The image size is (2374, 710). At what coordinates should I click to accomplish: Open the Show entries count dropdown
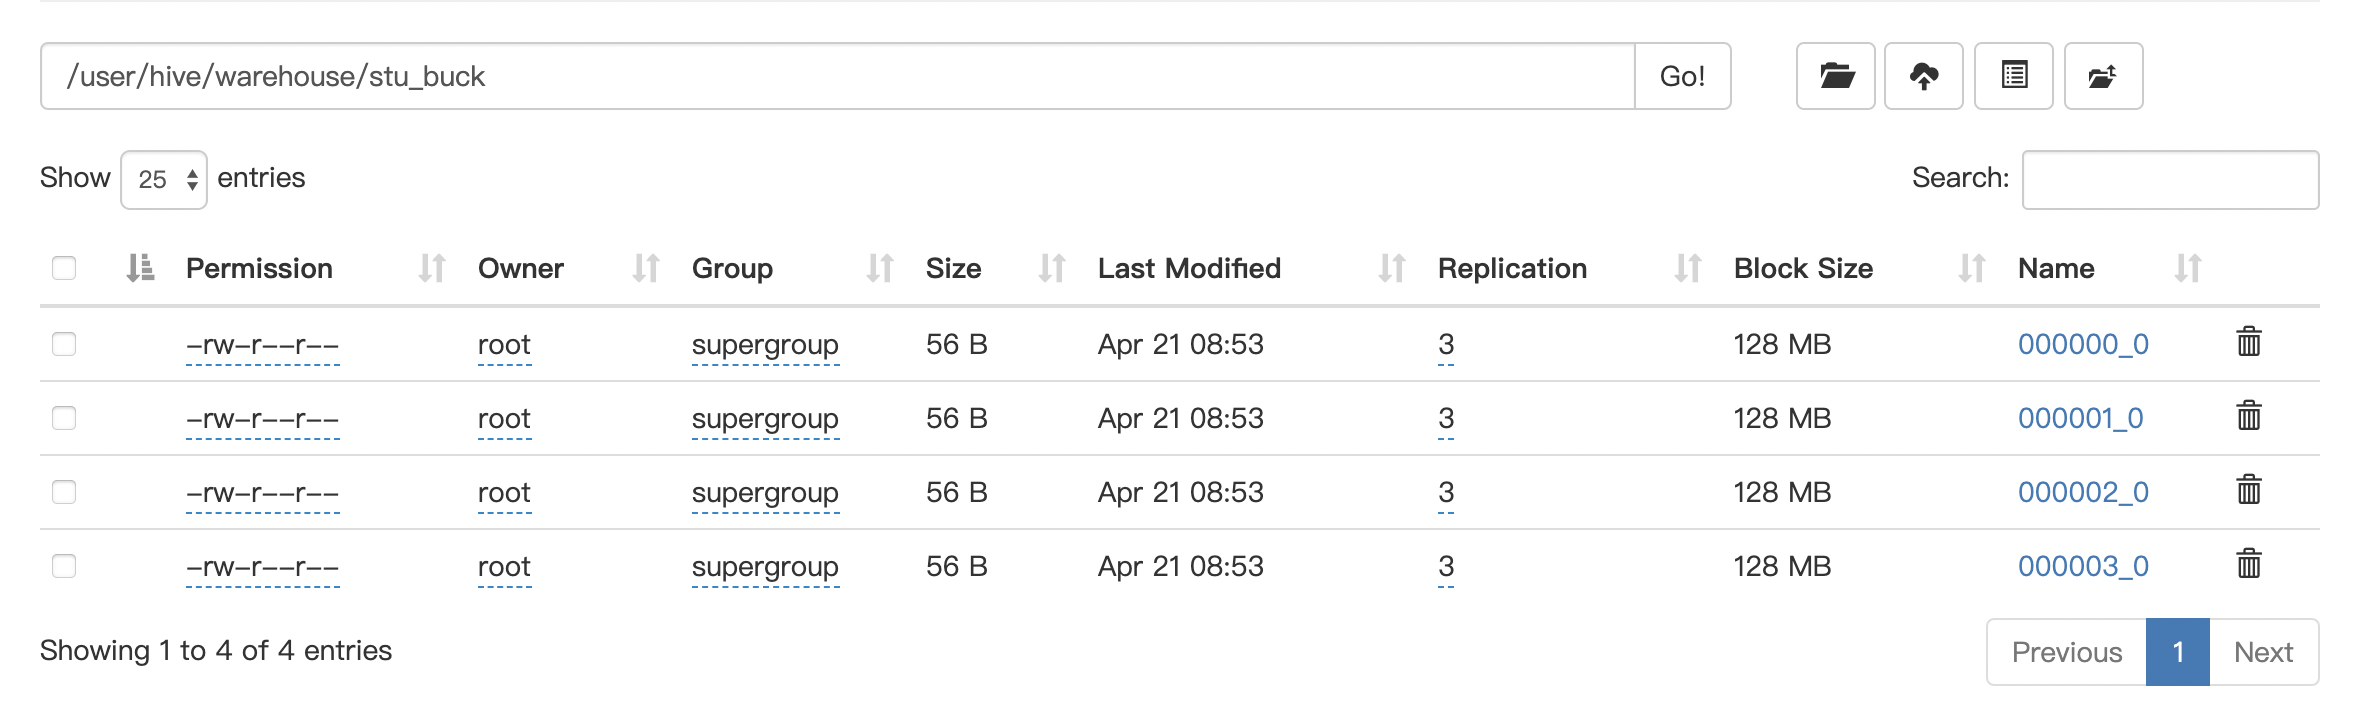164,180
